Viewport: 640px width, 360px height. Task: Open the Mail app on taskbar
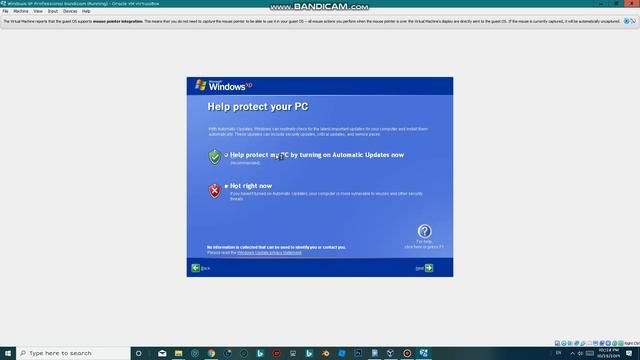point(162,353)
